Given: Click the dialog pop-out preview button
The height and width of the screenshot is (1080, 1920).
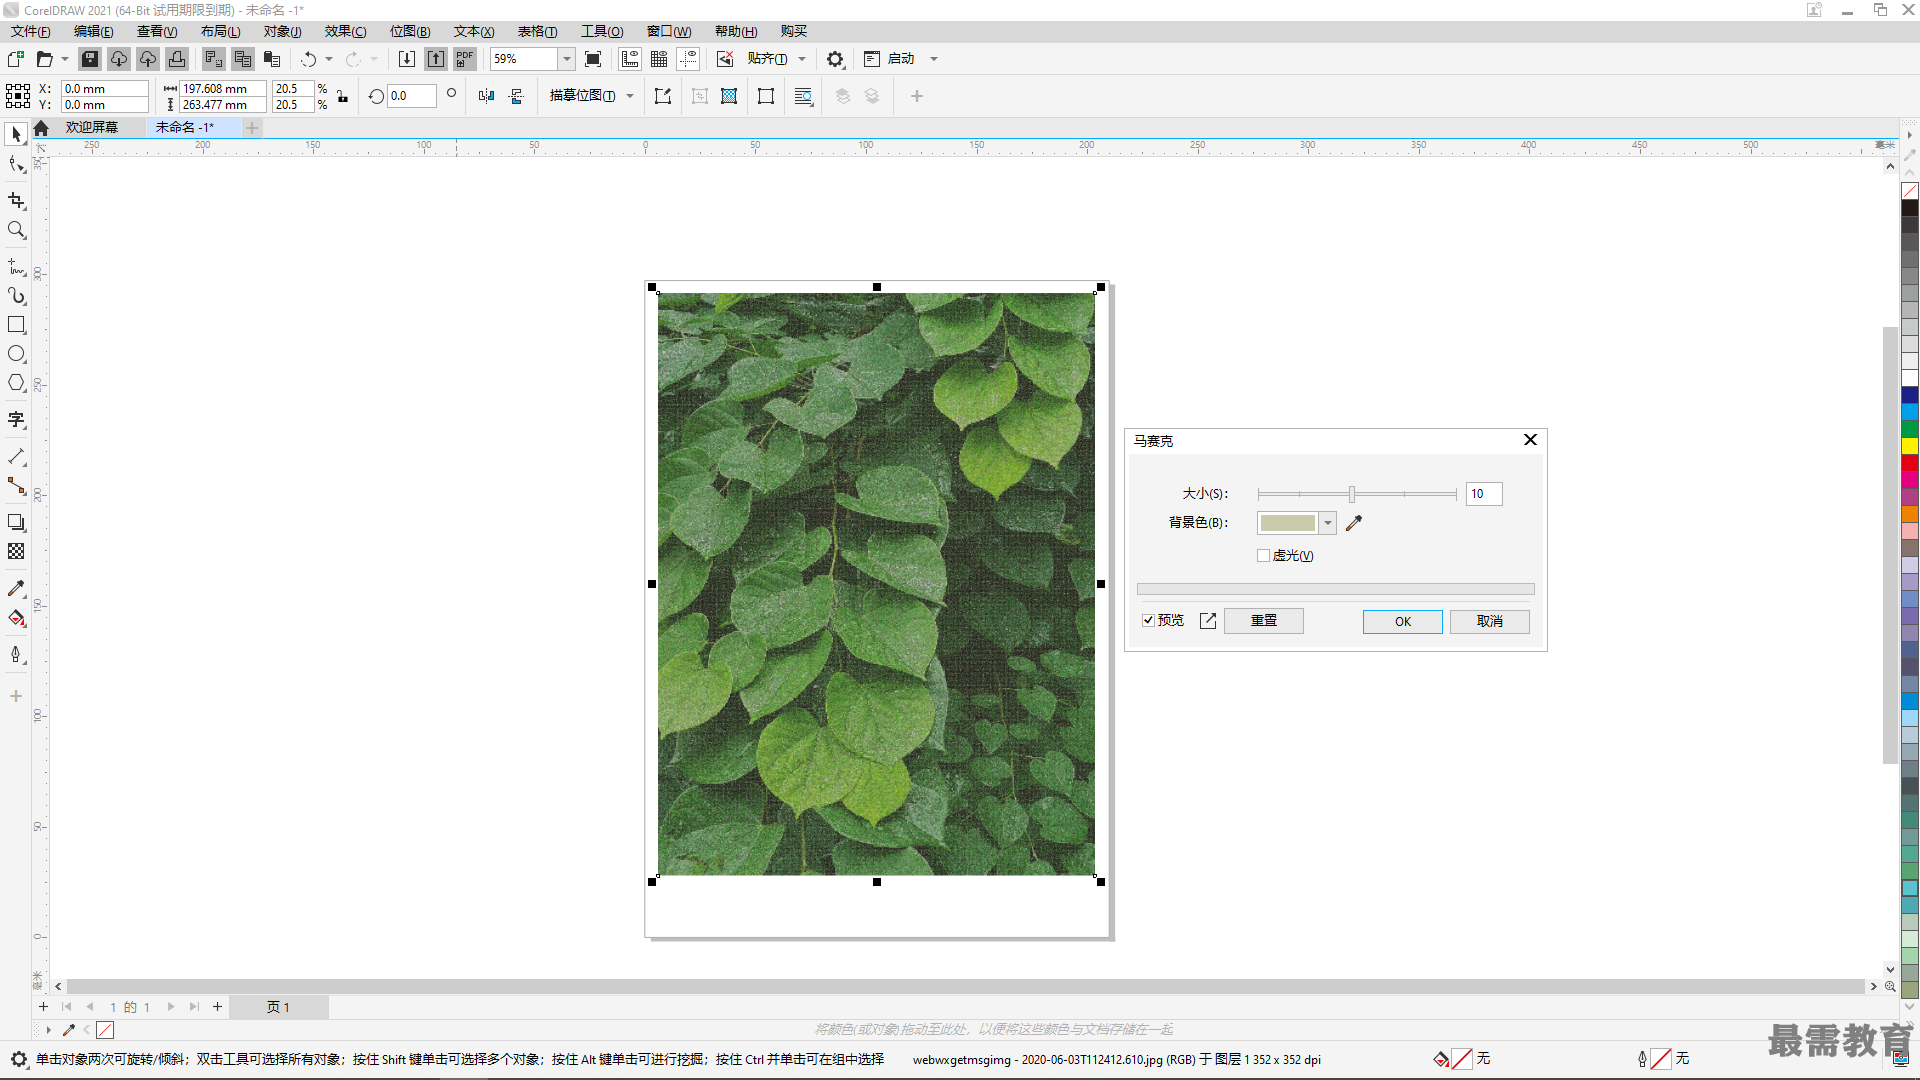Looking at the screenshot, I should coord(1208,621).
